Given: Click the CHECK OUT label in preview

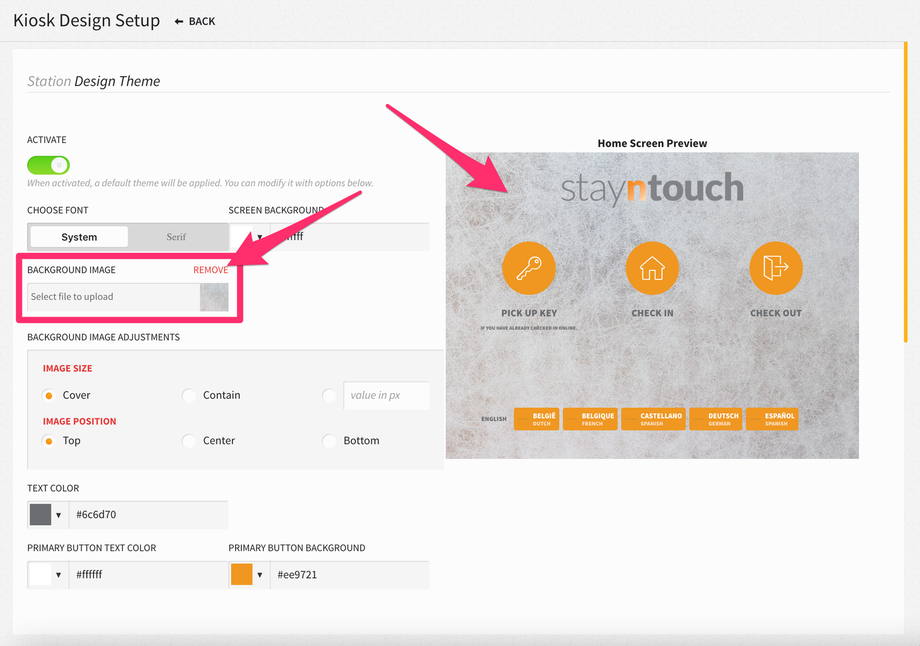Looking at the screenshot, I should pos(776,313).
